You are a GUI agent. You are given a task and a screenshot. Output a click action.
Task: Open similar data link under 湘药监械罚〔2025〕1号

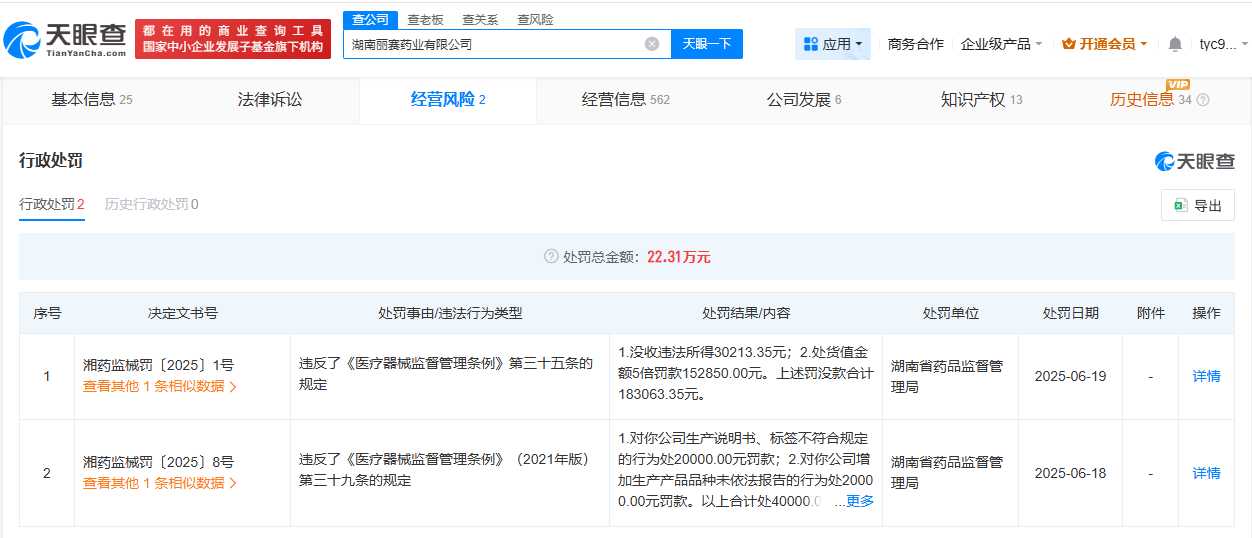(160, 386)
